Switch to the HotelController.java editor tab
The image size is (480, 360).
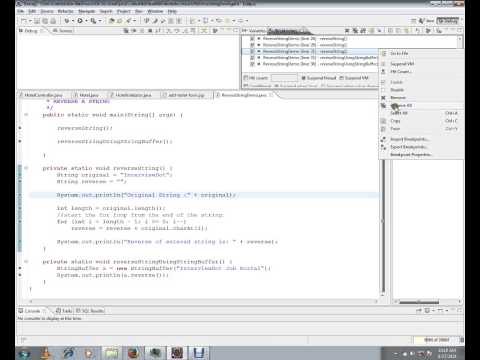[43, 95]
